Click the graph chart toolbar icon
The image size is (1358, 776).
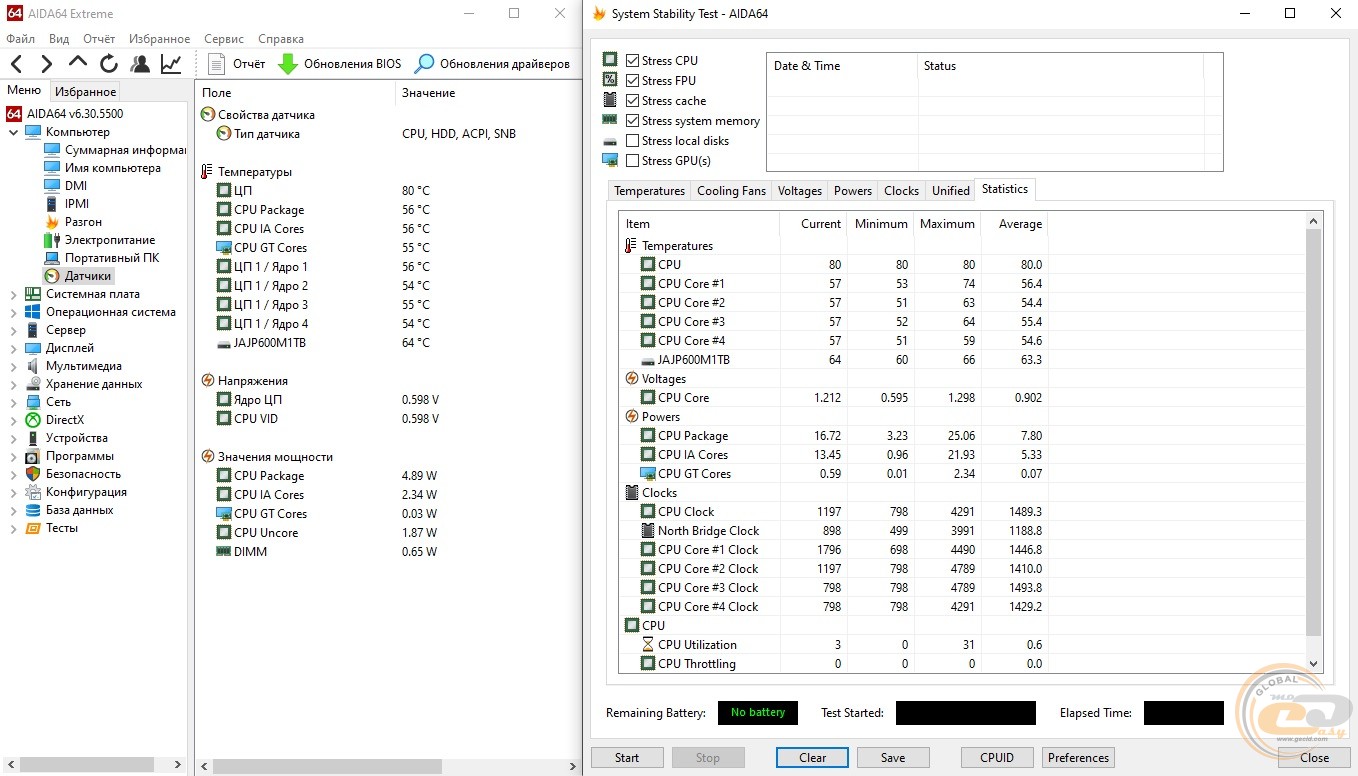[171, 64]
